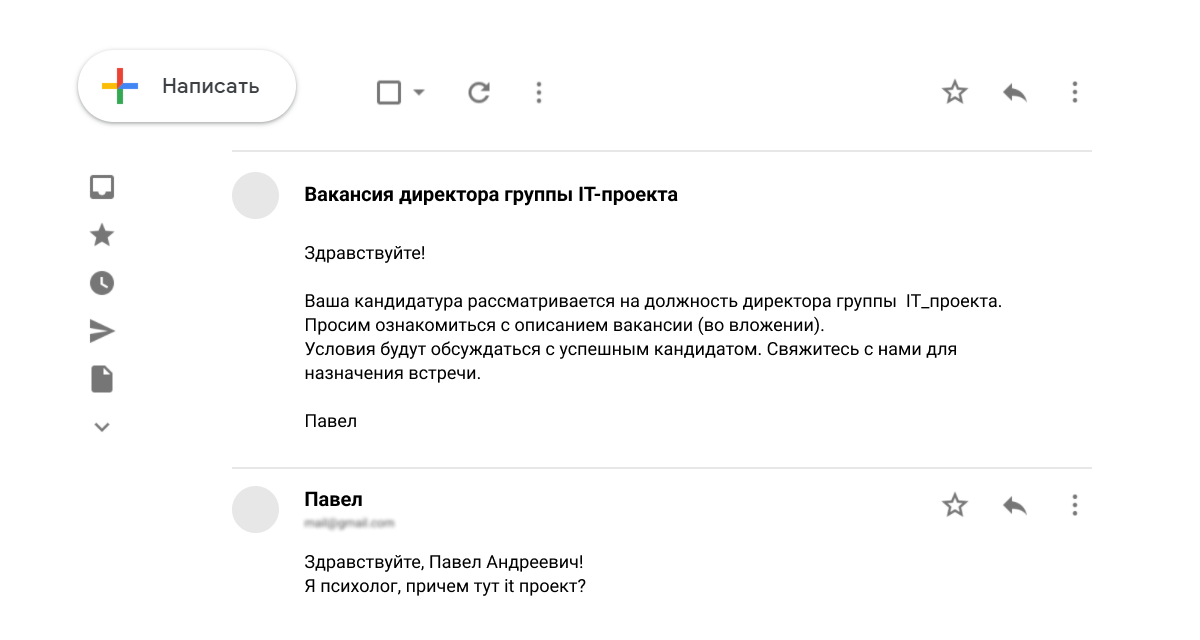Viewport: 1200px width, 640px height.
Task: Open Starred folder in sidebar
Action: click(x=102, y=235)
